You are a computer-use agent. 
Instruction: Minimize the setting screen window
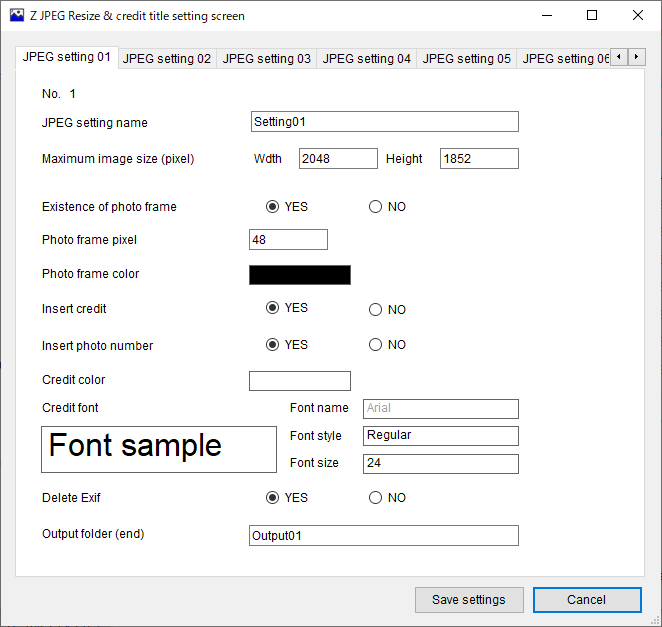point(547,16)
